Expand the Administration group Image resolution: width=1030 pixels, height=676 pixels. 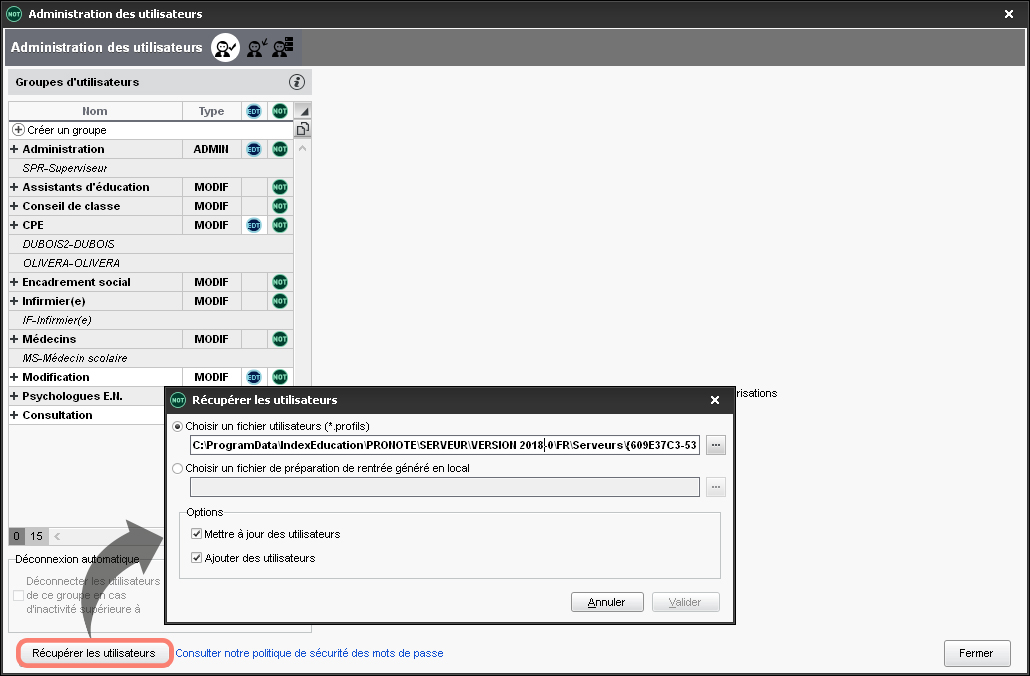click(14, 149)
